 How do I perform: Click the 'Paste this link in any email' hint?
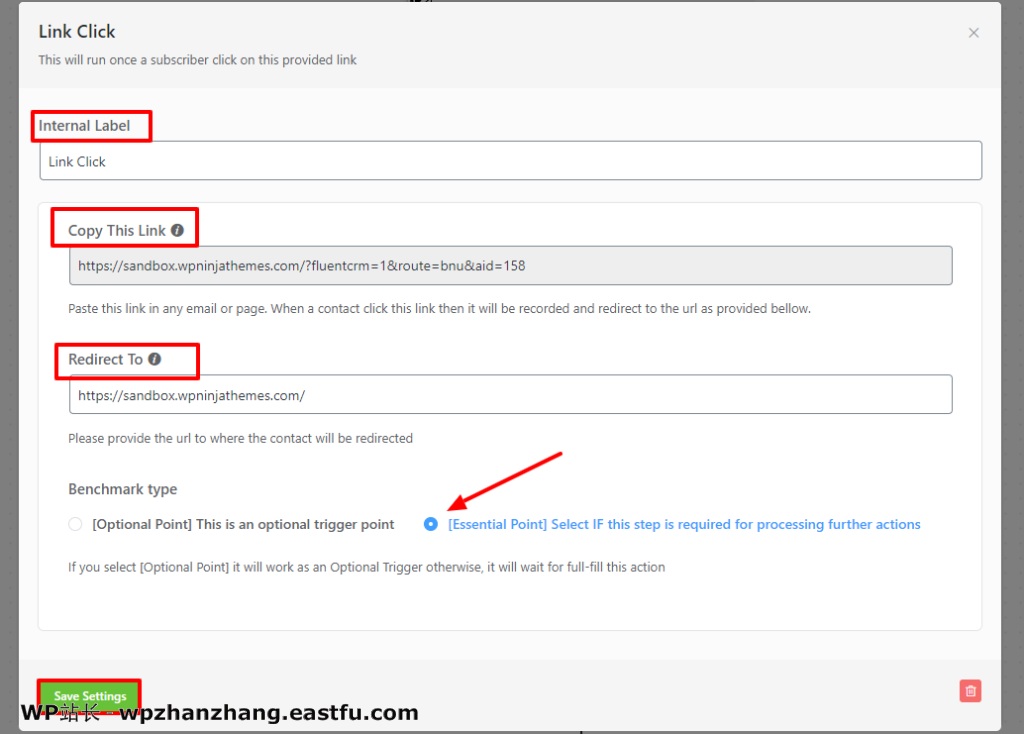coord(439,309)
